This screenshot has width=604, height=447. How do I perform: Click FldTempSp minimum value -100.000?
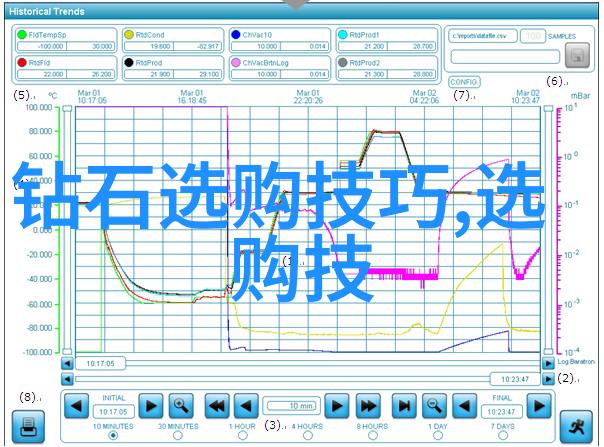42,46
